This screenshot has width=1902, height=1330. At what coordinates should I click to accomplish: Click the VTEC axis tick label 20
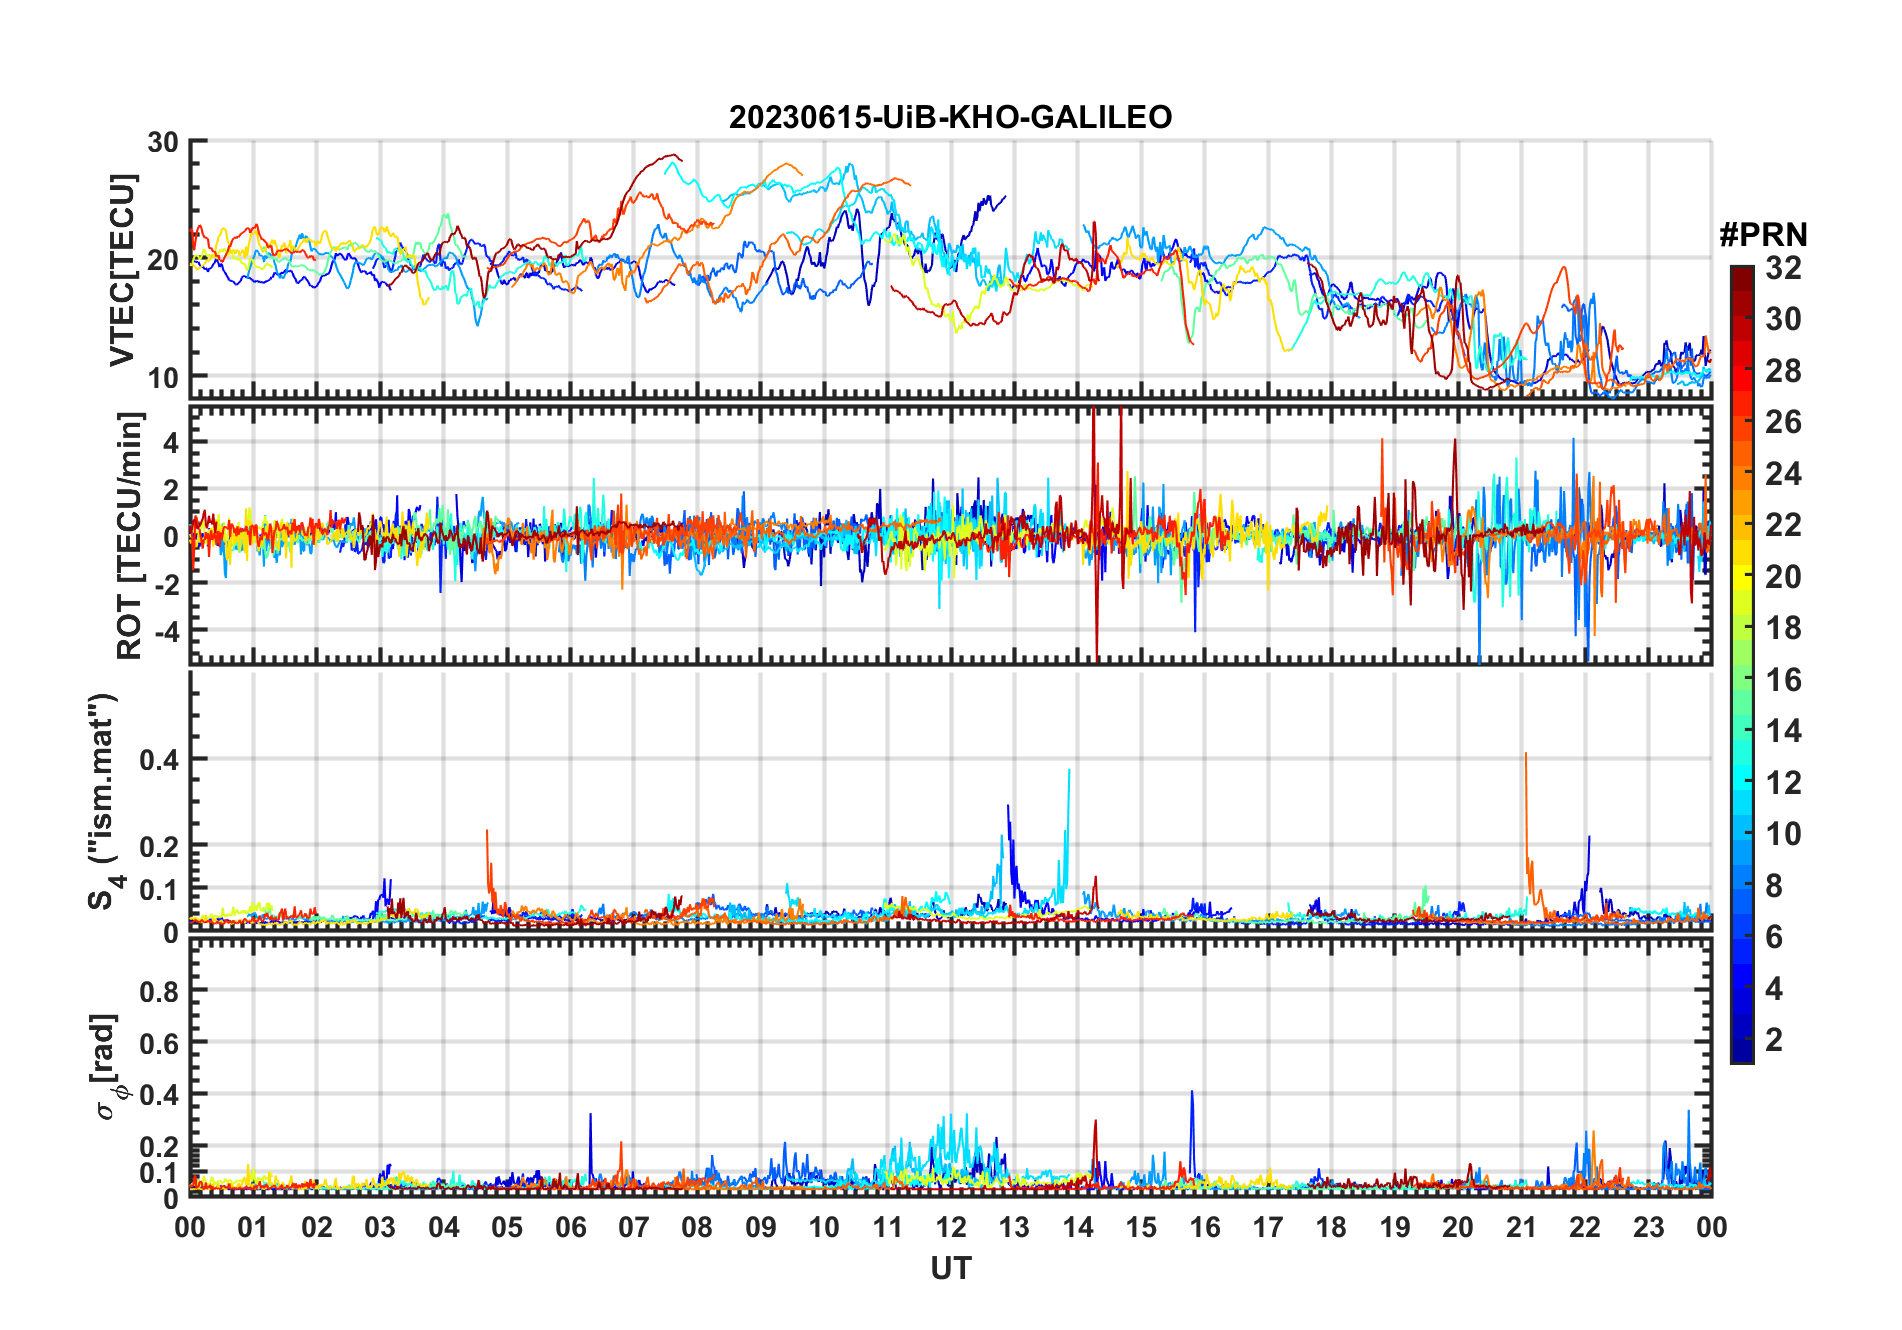(163, 260)
